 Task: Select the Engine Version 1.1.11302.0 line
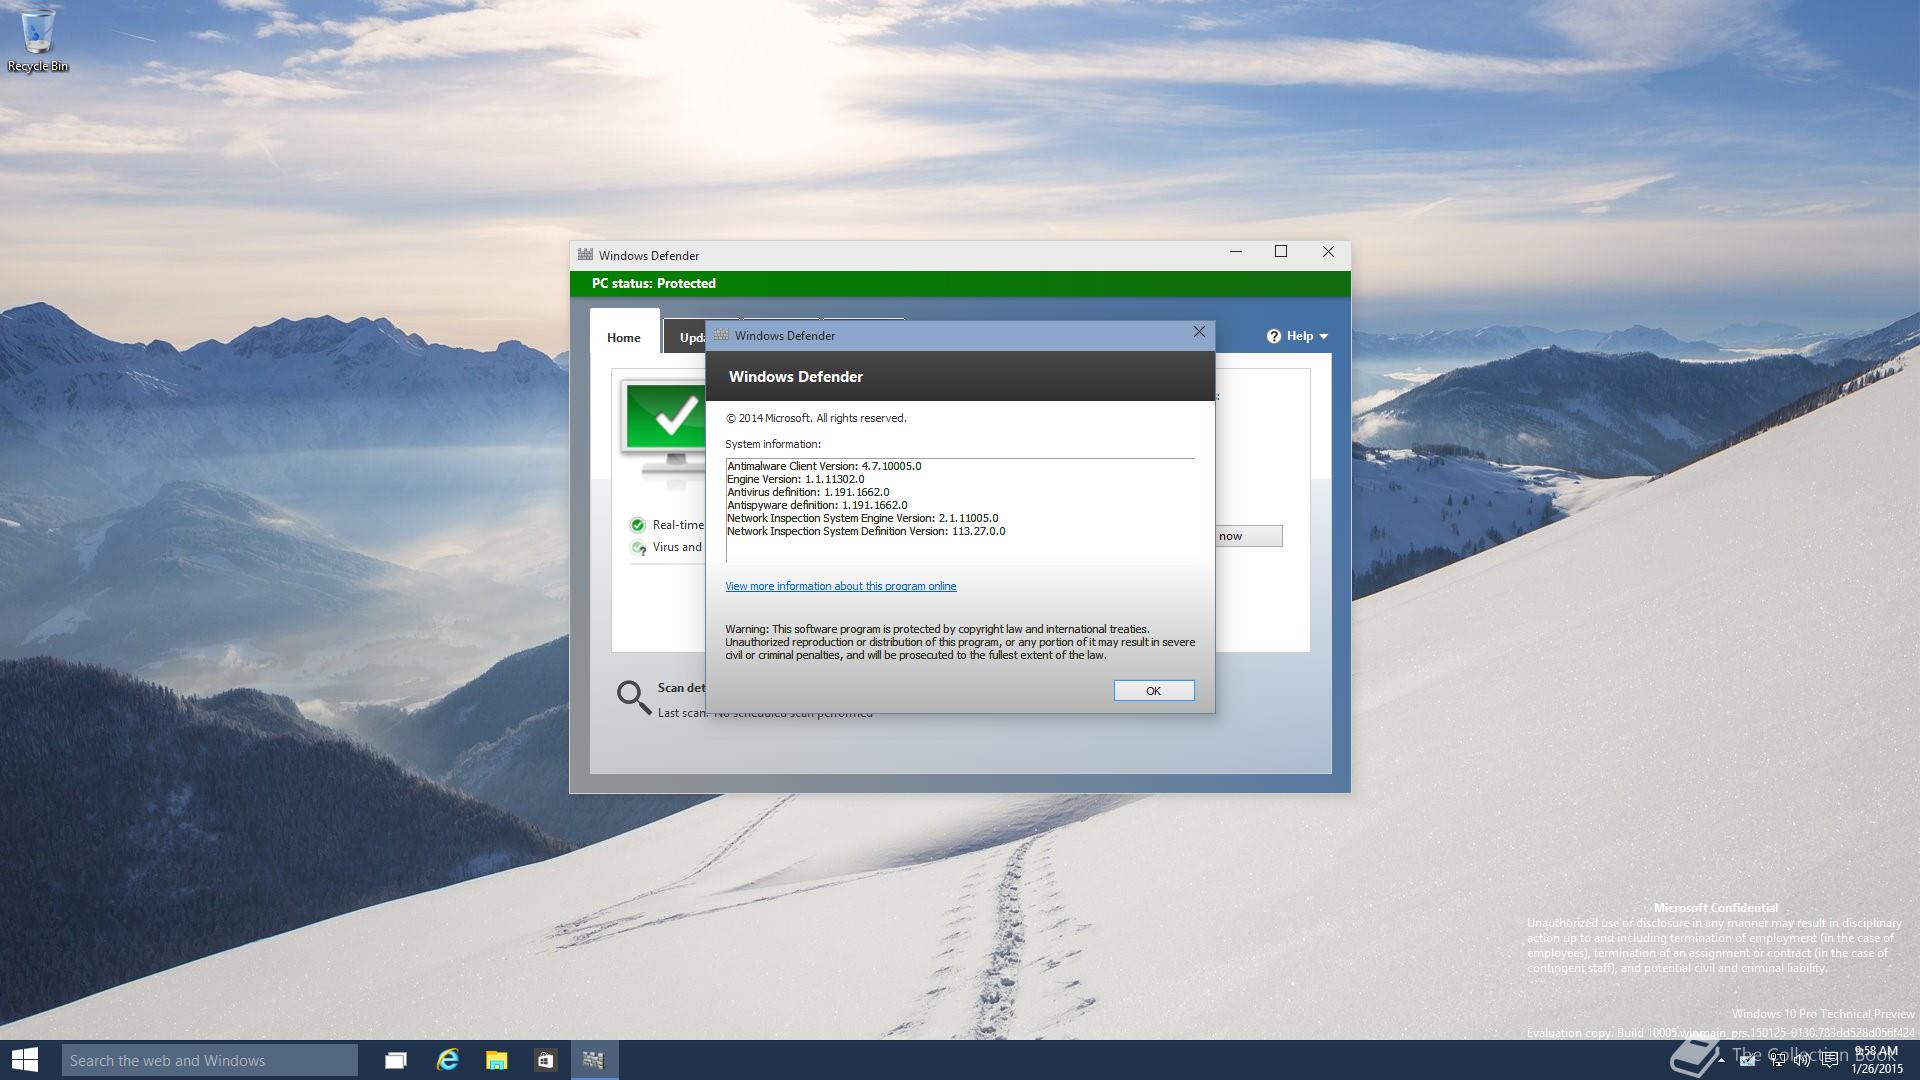(x=796, y=479)
